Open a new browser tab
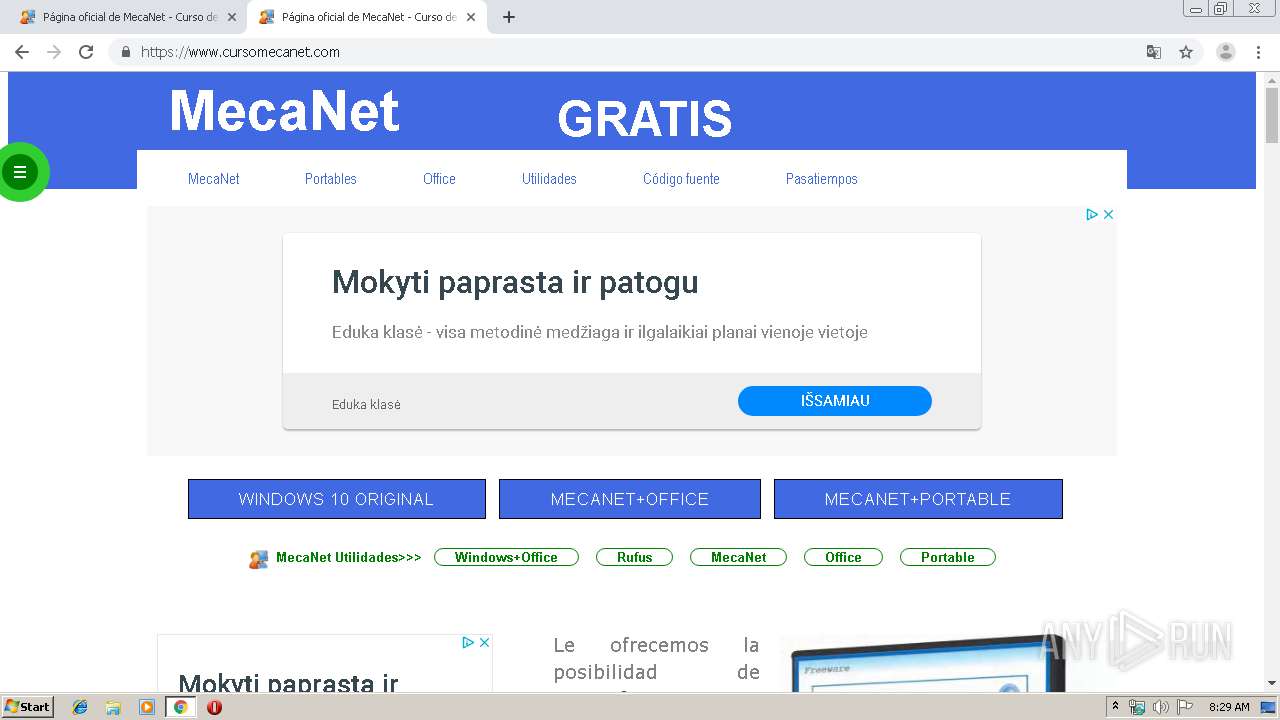 pos(509,17)
